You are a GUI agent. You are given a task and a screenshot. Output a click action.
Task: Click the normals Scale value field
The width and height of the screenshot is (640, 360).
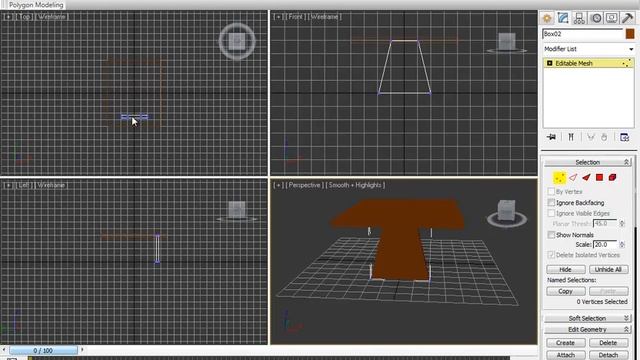[x=605, y=244]
